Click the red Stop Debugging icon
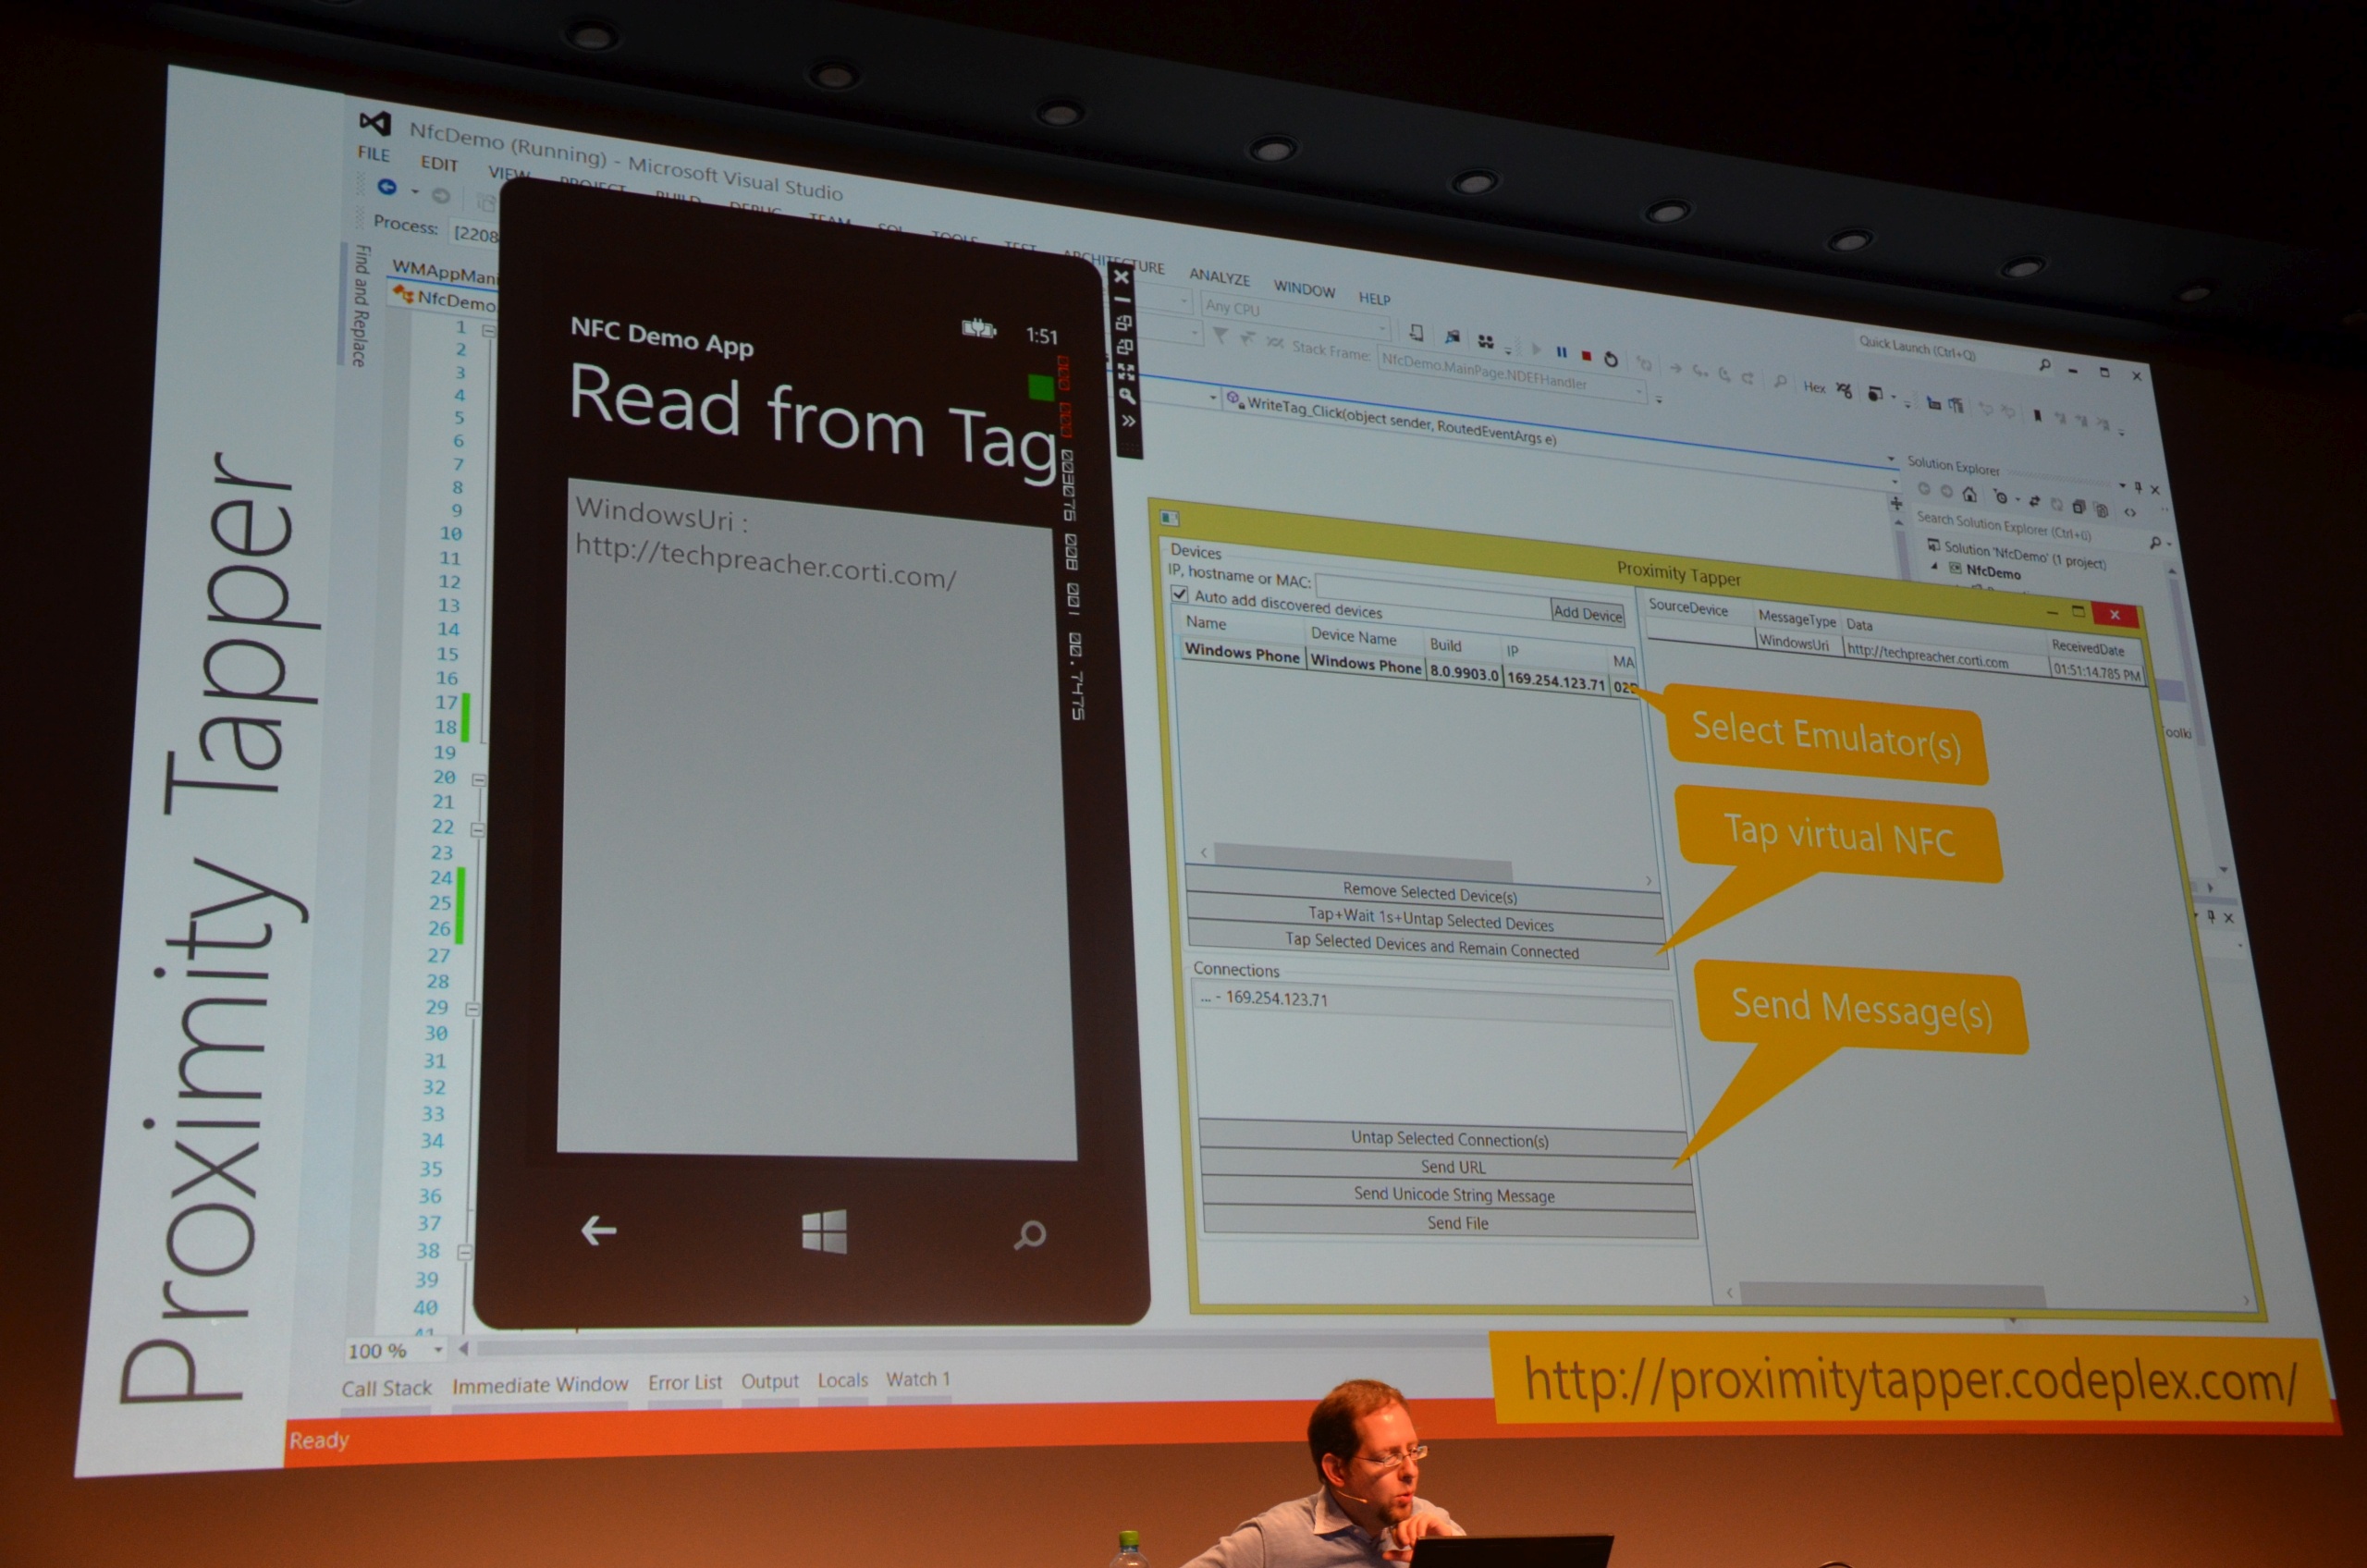2367x1568 pixels. (1586, 355)
